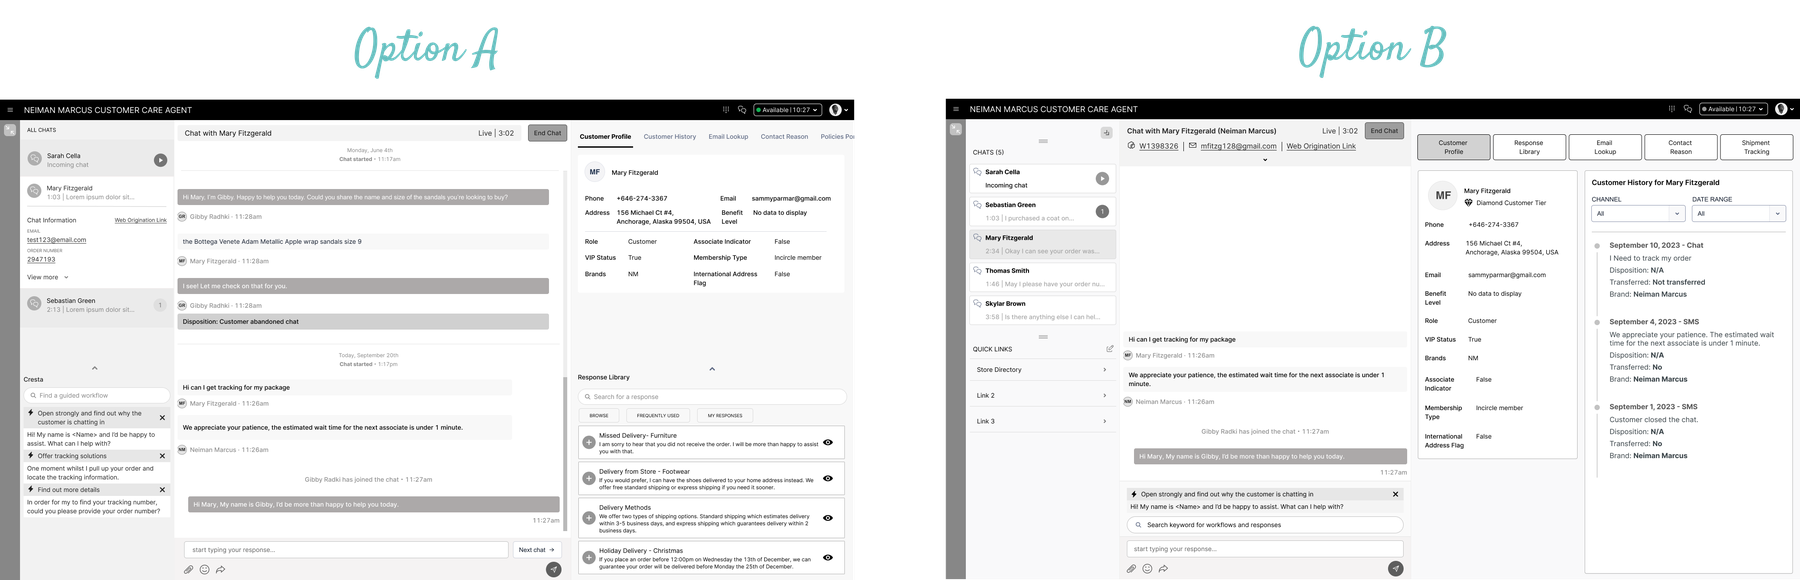The width and height of the screenshot is (1800, 580).
Task: Click the profile avatar in Option A header
Action: (836, 110)
